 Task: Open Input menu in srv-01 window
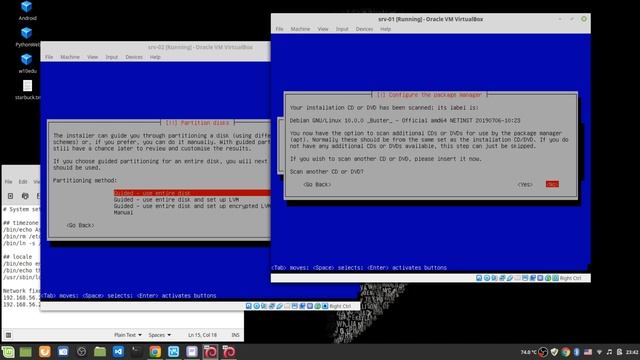pyautogui.click(x=342, y=29)
